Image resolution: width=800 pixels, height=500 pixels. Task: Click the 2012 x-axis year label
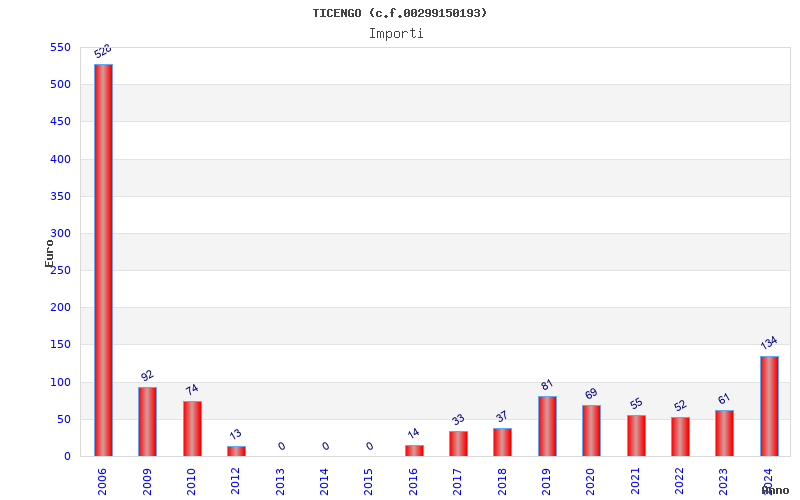pos(235,482)
